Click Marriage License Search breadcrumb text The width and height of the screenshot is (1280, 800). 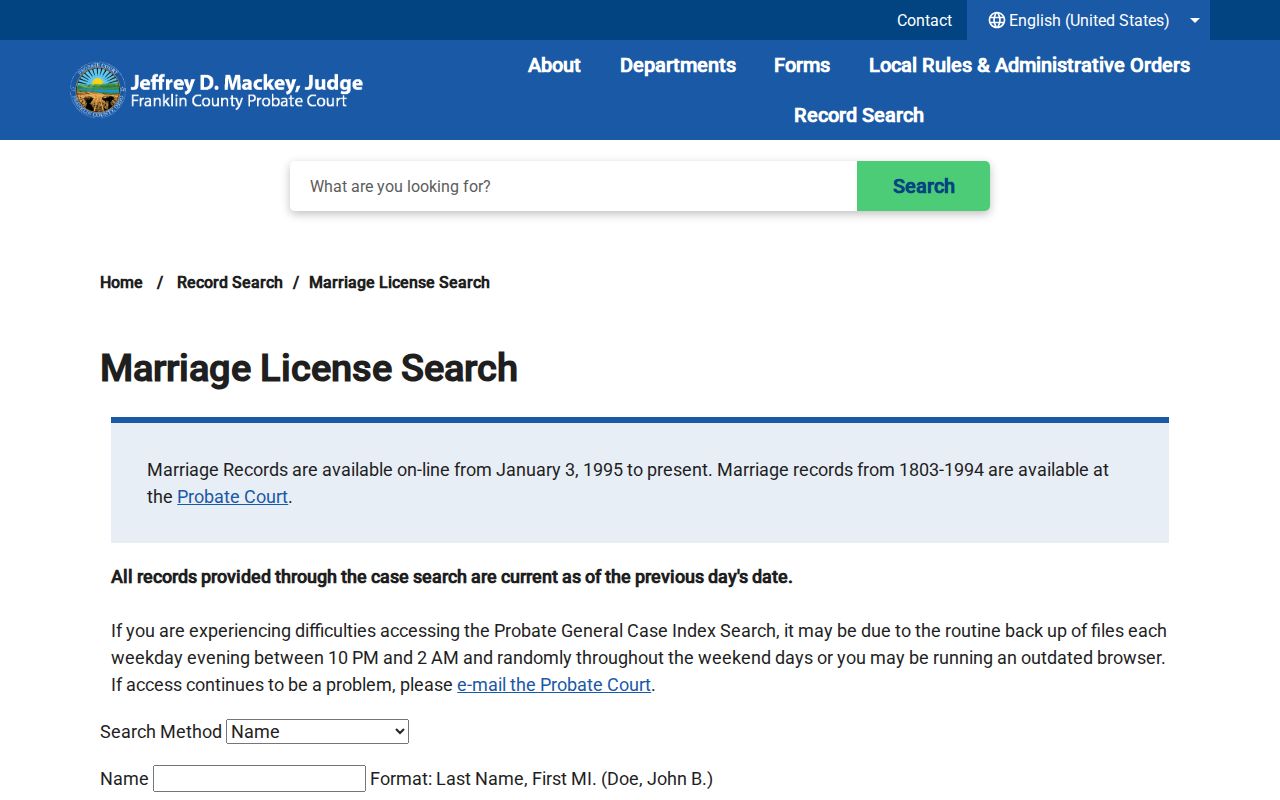399,283
